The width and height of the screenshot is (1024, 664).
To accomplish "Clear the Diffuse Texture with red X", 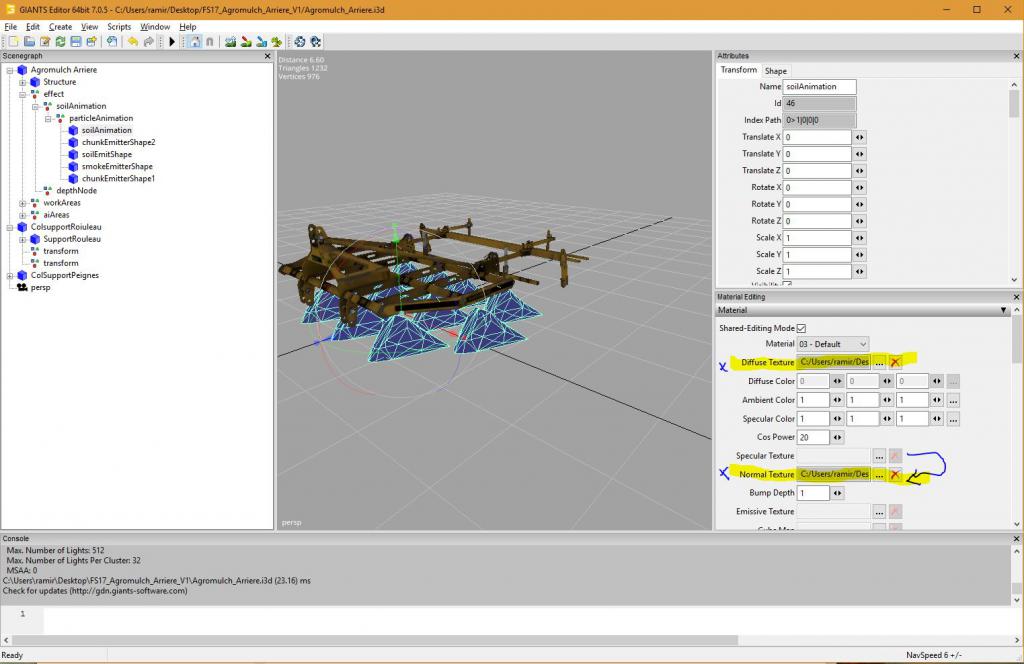I will click(x=895, y=362).
